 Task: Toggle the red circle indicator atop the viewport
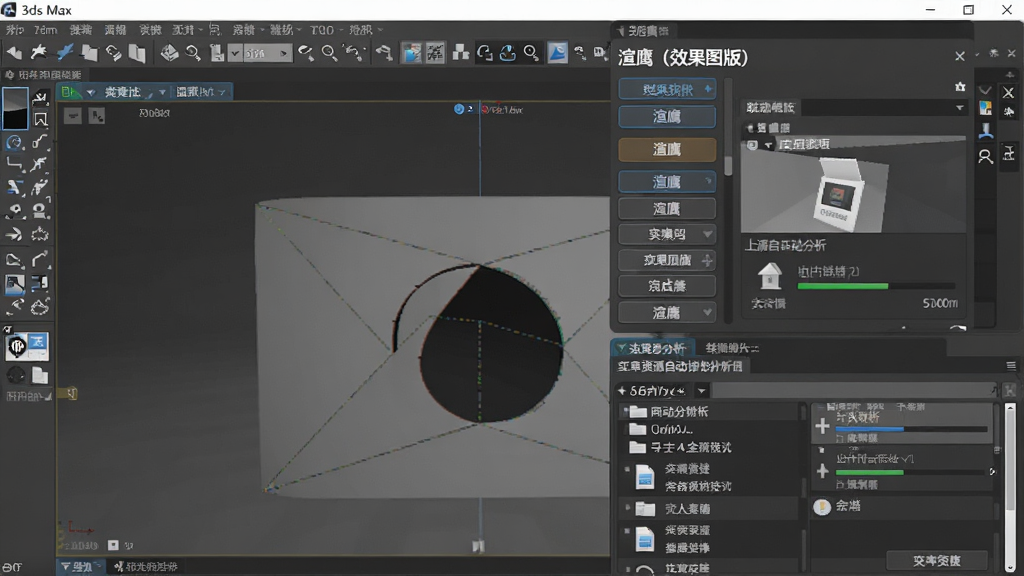click(485, 109)
